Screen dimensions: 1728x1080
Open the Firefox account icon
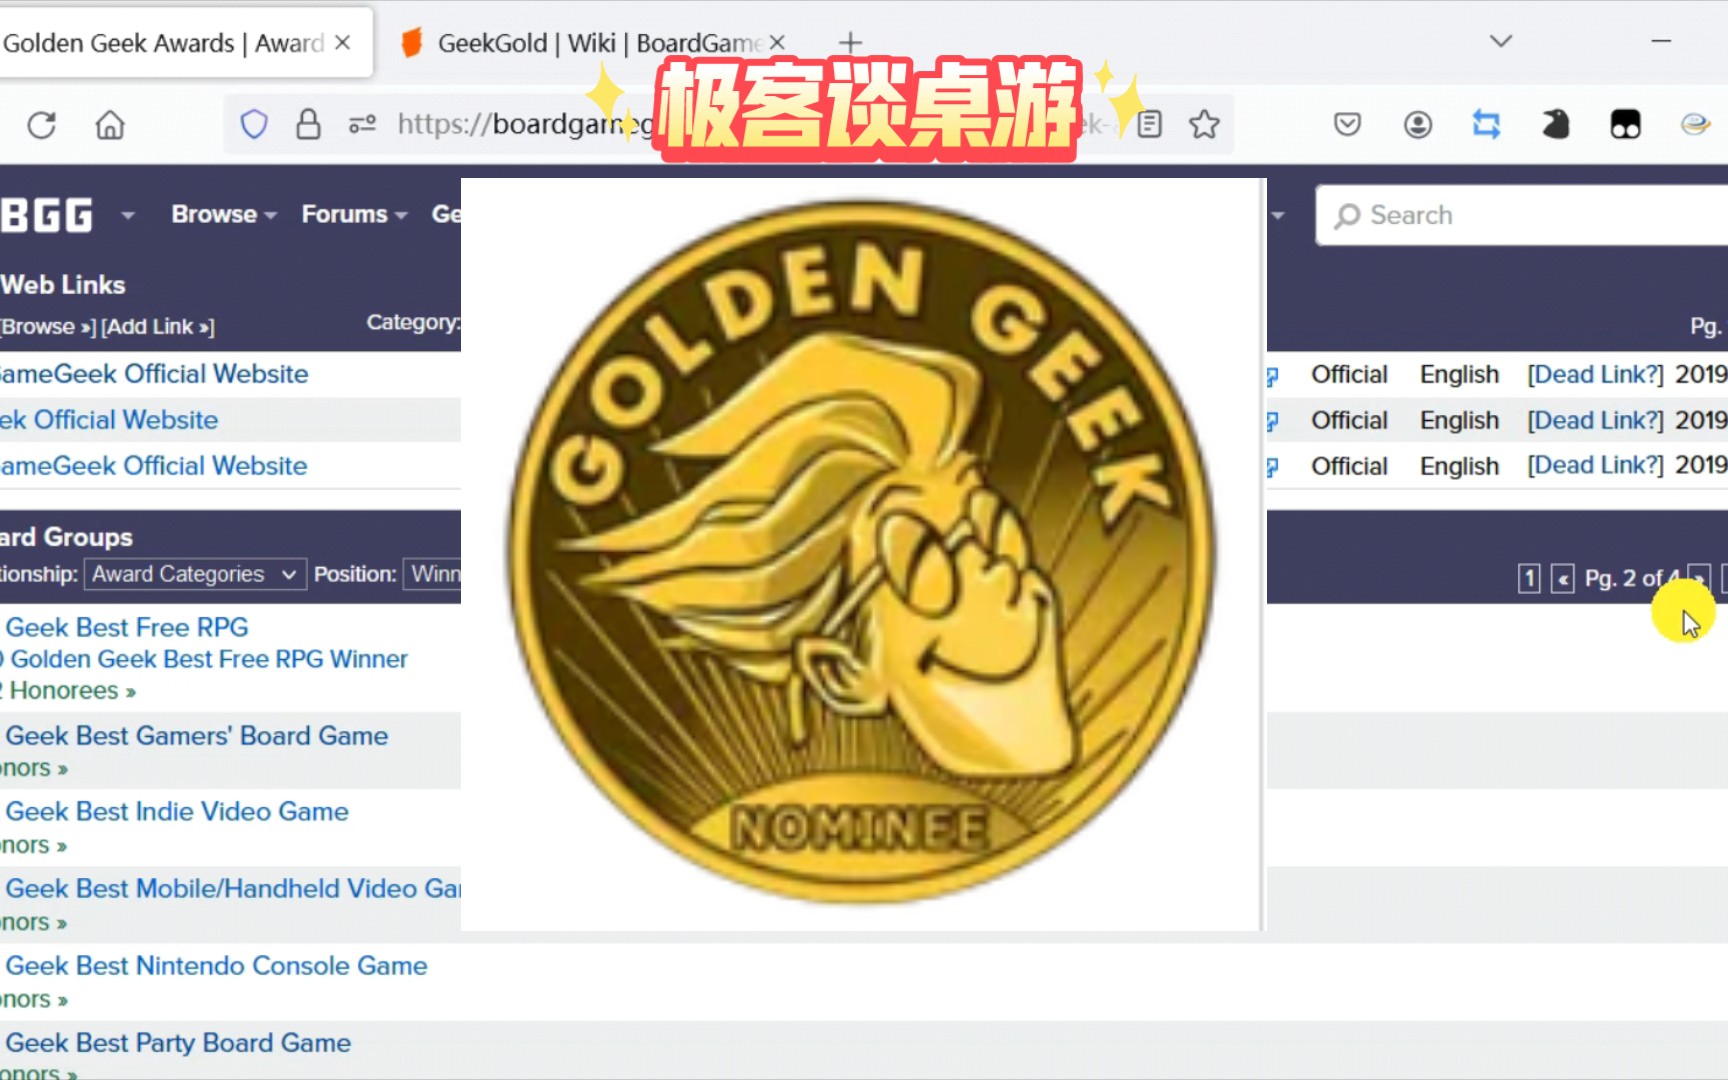[x=1417, y=124]
